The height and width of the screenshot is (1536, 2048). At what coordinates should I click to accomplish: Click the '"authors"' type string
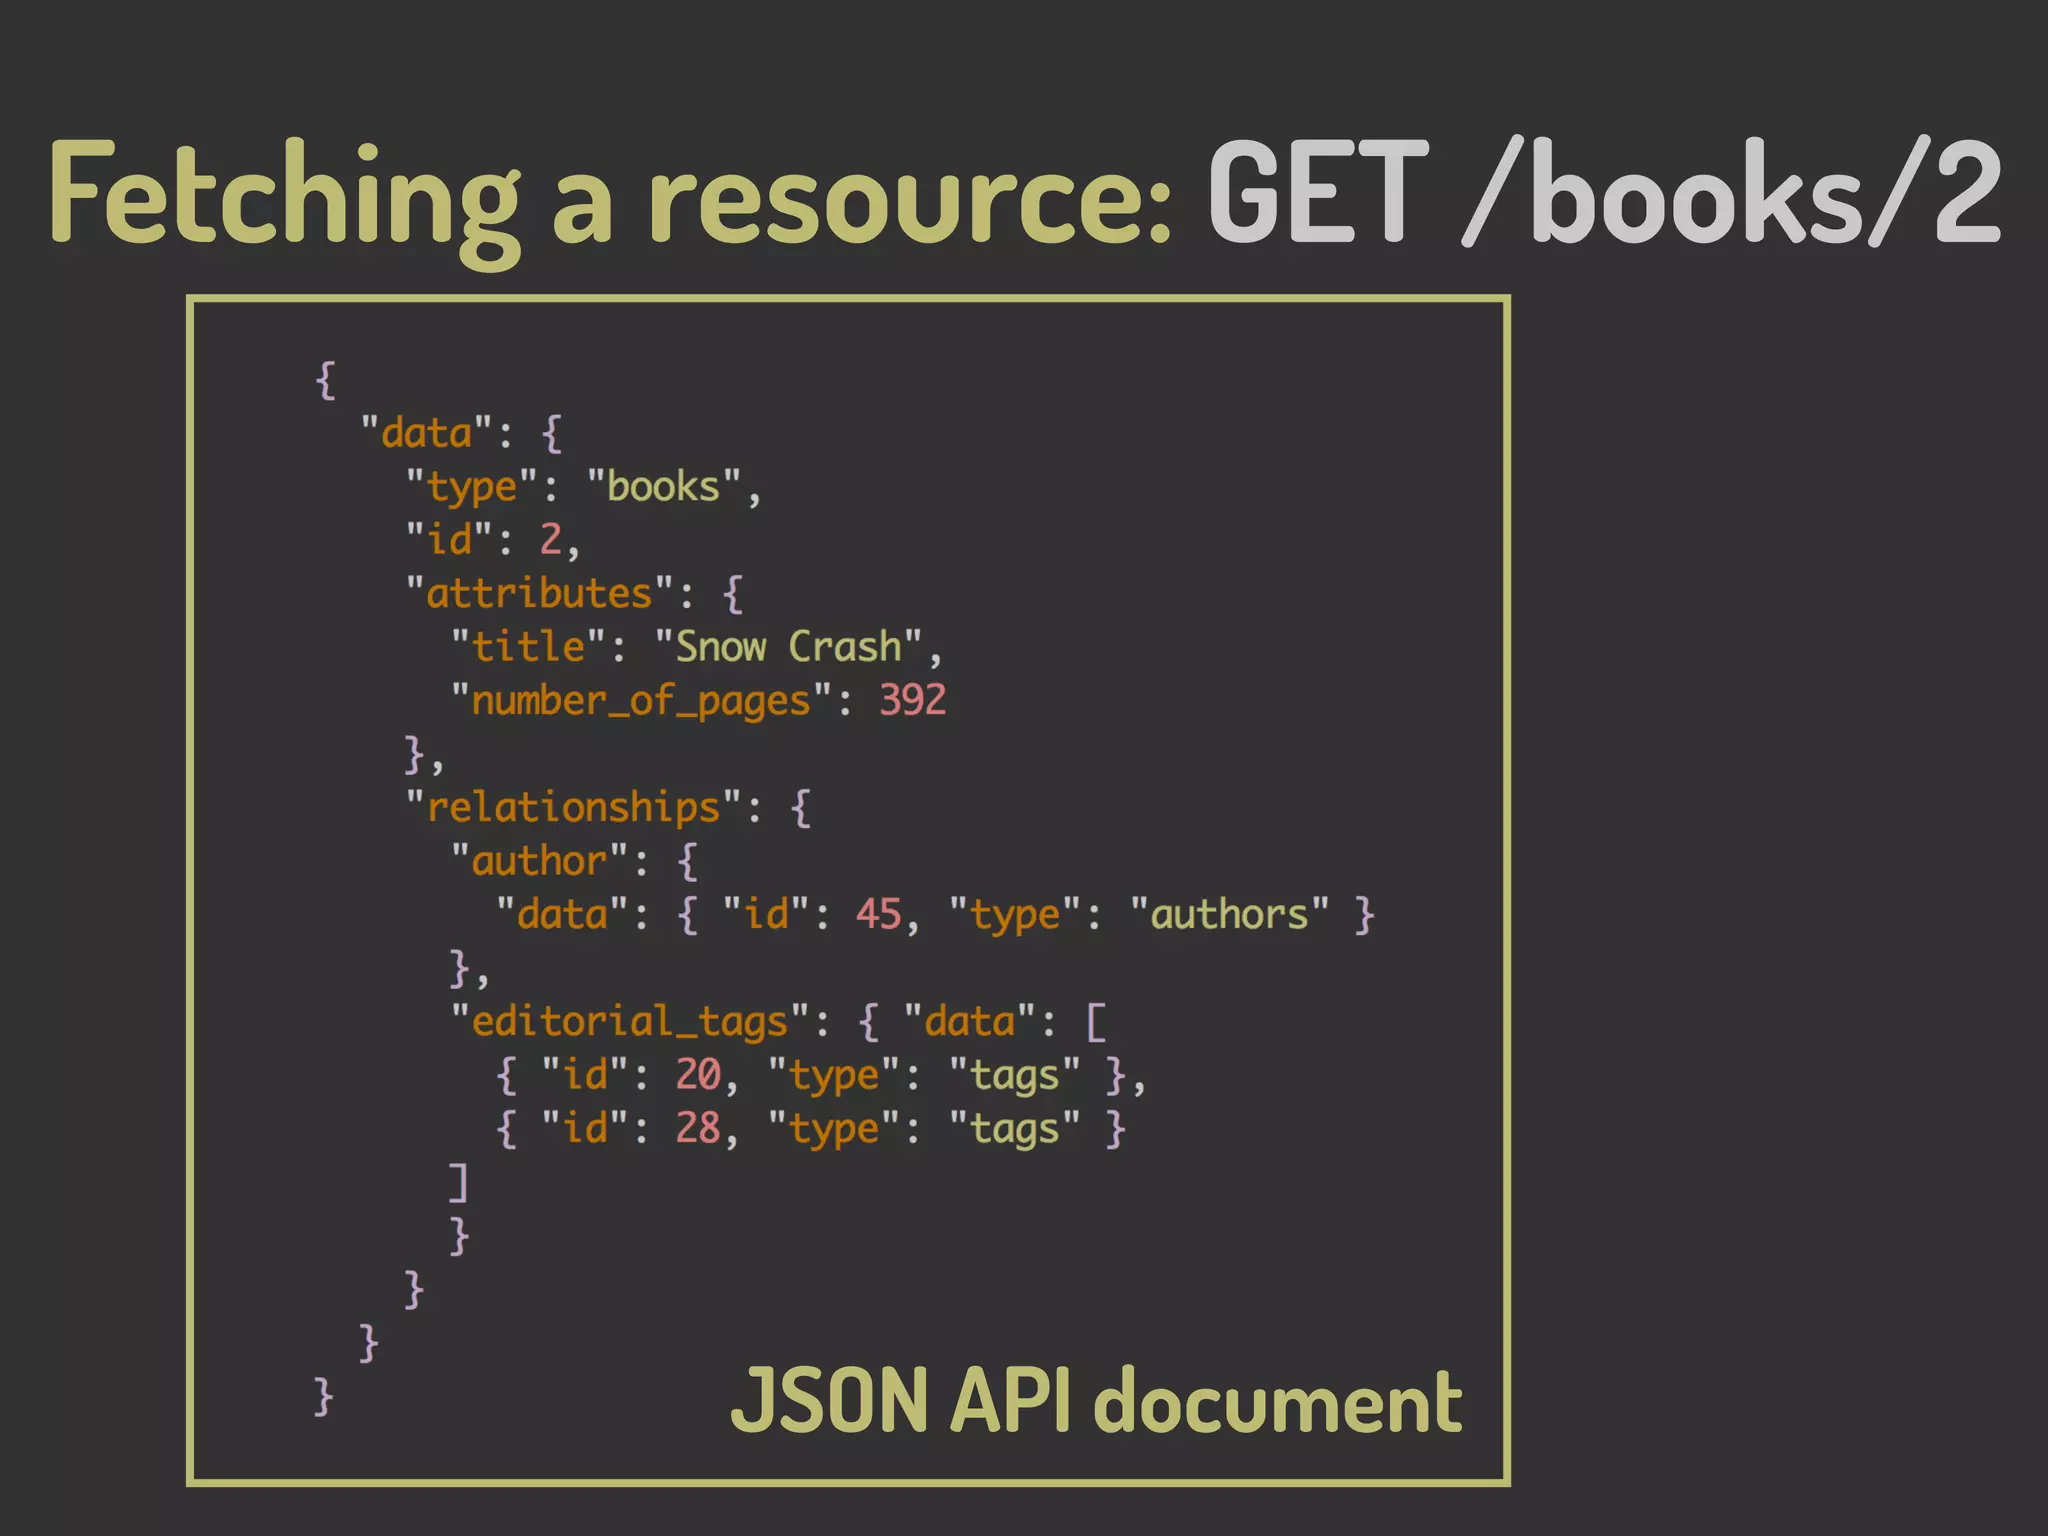coord(1229,914)
